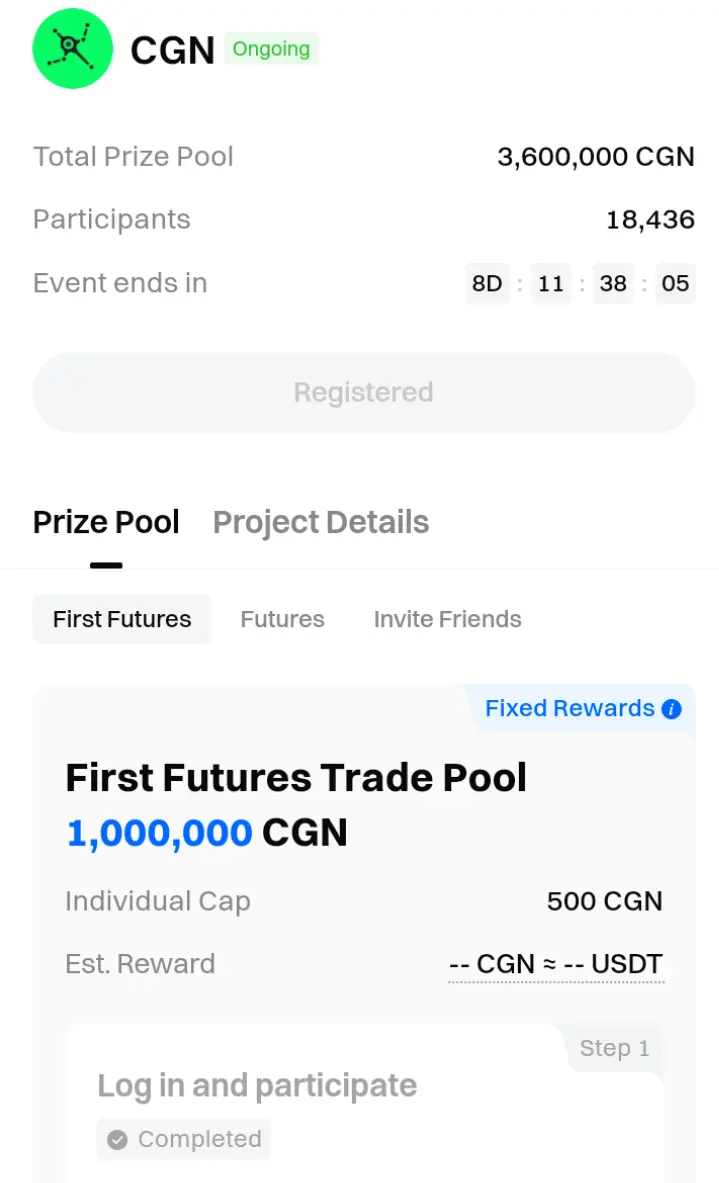Click the 3,600,000 CGN prize amount
Image resolution: width=719 pixels, height=1183 pixels.
(x=595, y=157)
